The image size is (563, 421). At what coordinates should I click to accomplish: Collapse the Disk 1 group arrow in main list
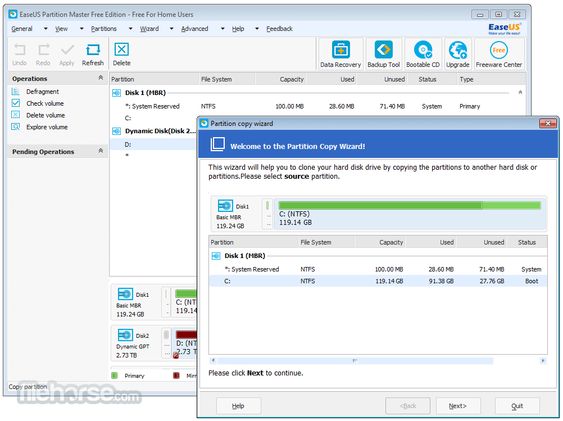coord(520,92)
